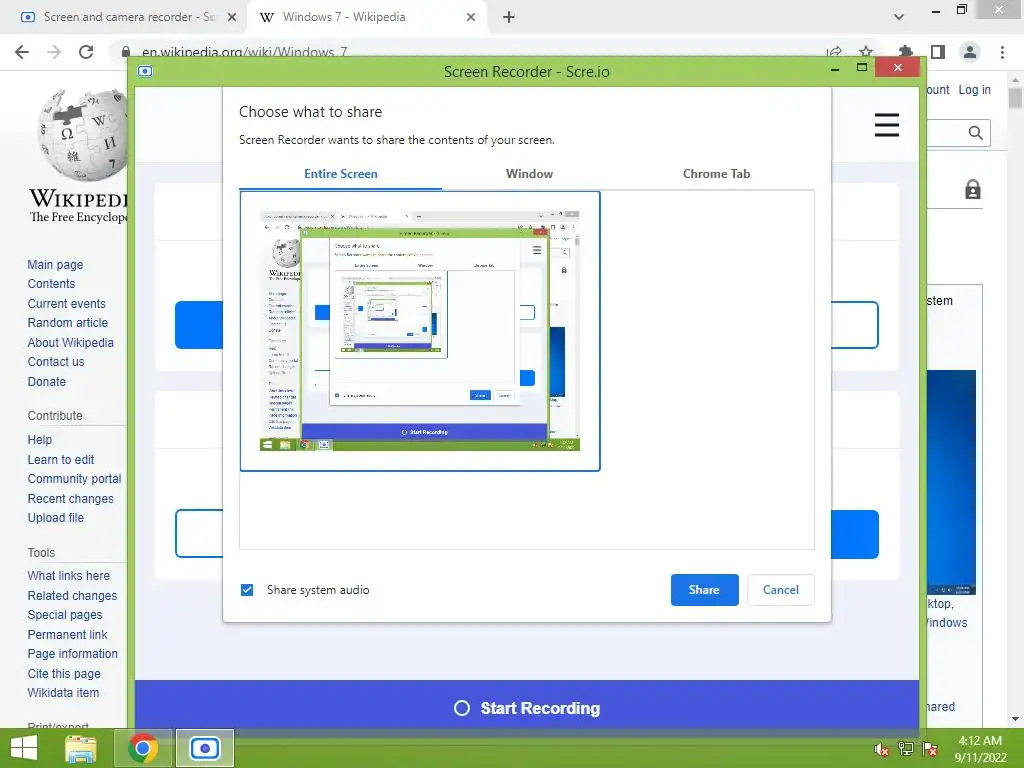This screenshot has width=1024, height=768.
Task: Open Wikipedia Contents link
Action: (51, 283)
